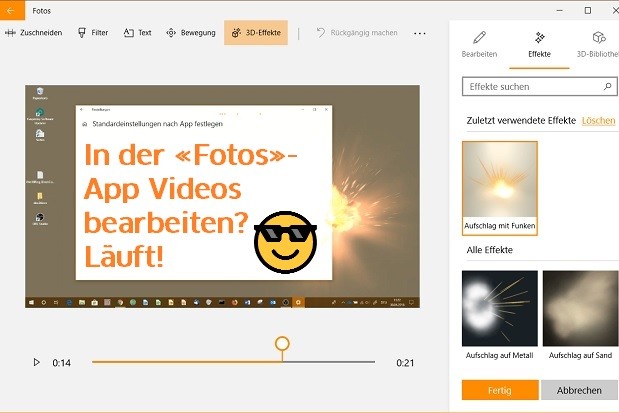Click the Abbrechen button
The height and width of the screenshot is (413, 619).
pos(579,390)
